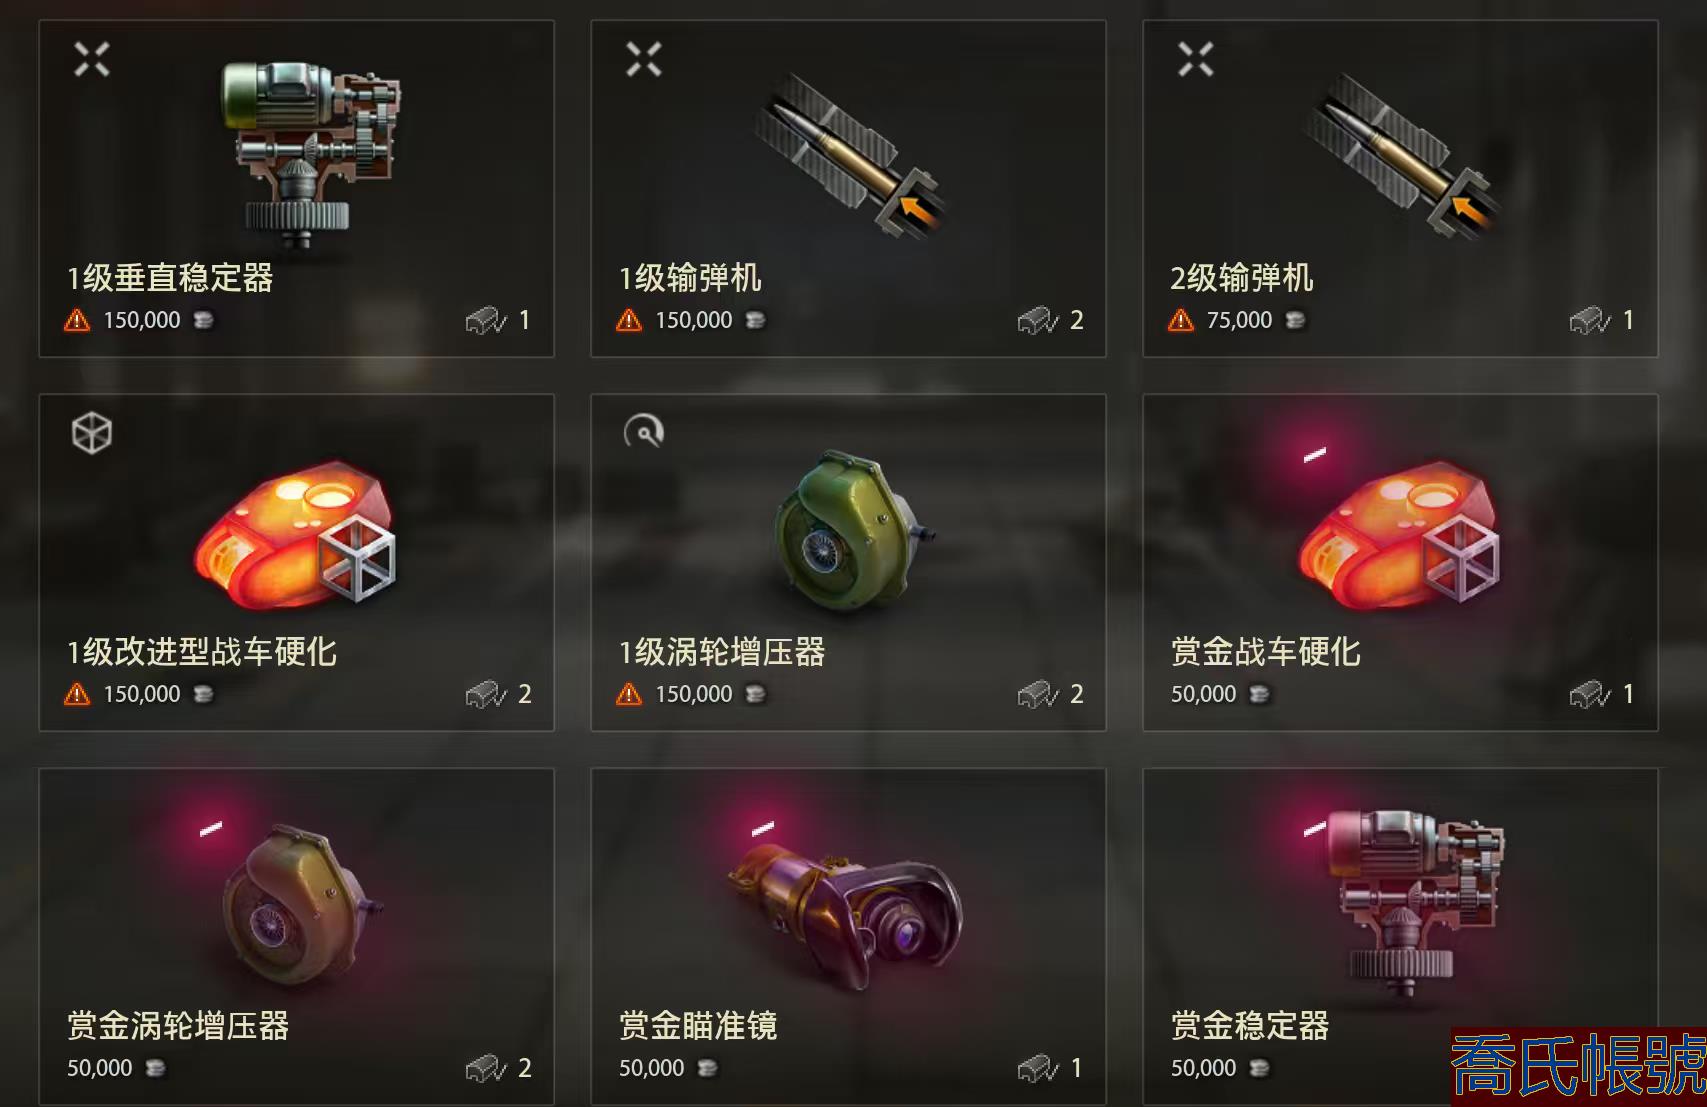Click the 乔氏帐号 watermark label

point(1579,1066)
